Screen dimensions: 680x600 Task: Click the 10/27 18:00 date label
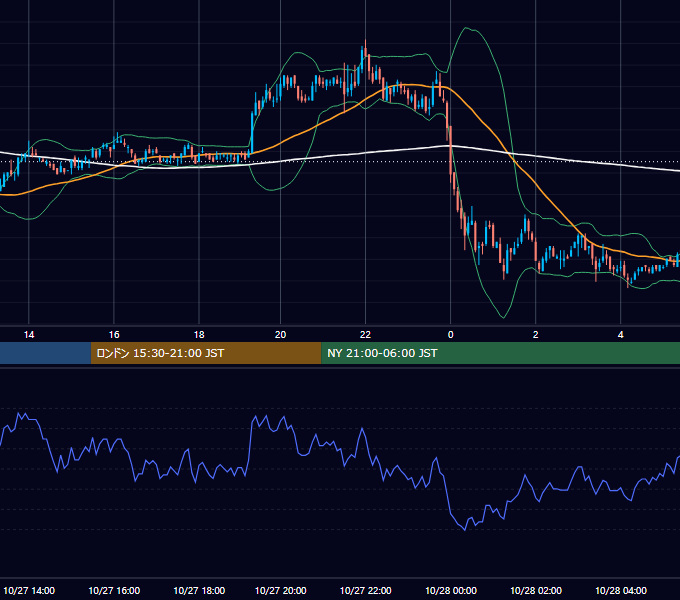click(199, 590)
